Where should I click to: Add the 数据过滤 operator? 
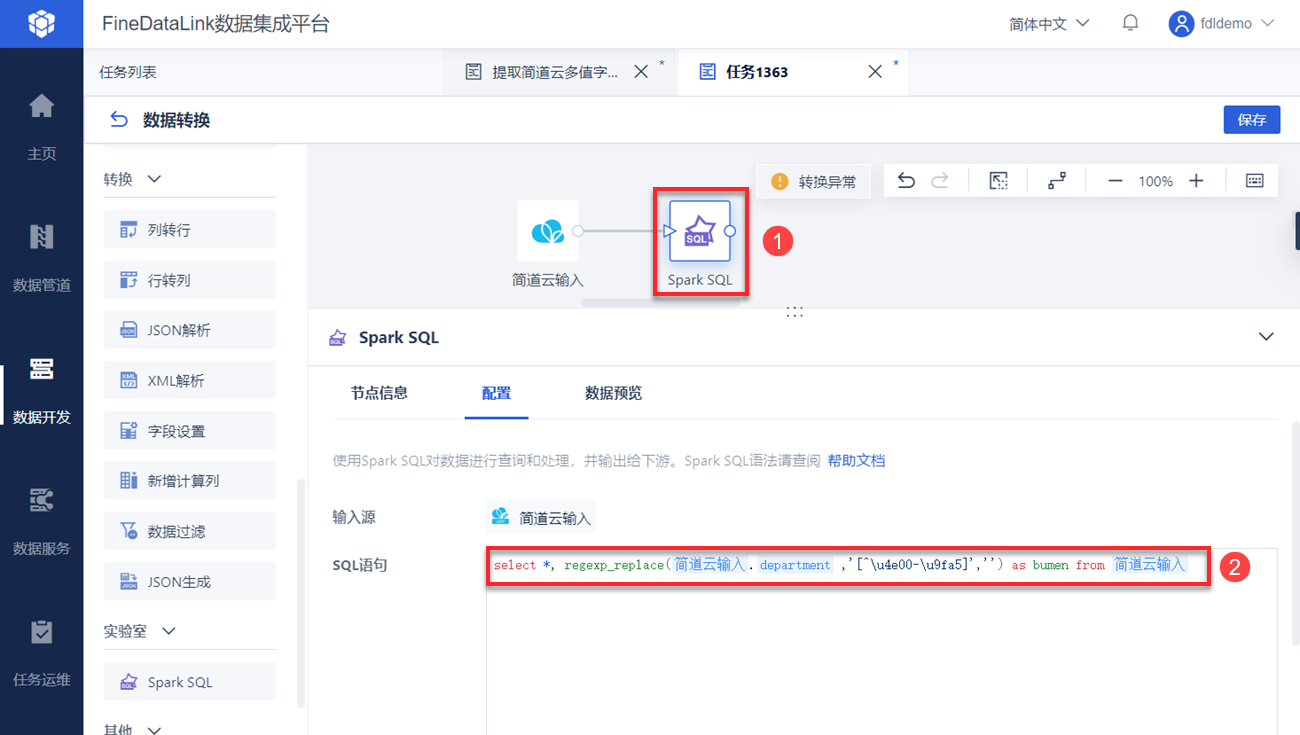[190, 531]
